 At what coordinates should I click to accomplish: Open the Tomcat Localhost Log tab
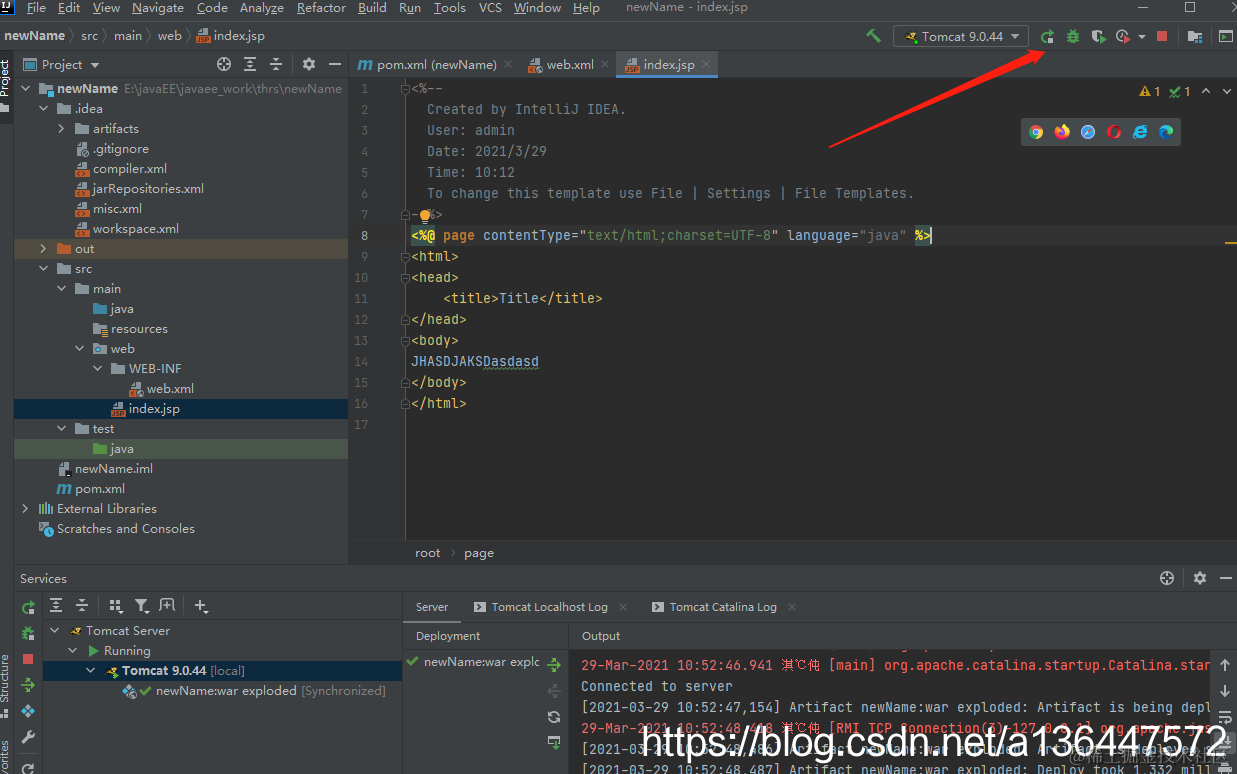552,607
